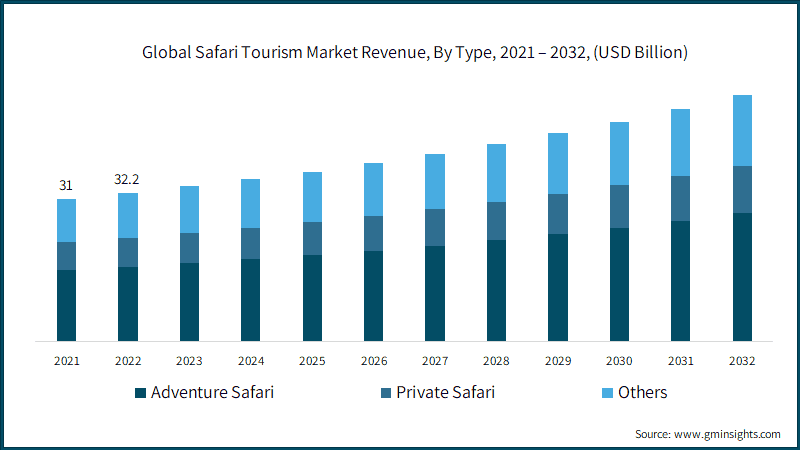The width and height of the screenshot is (800, 450).
Task: Select the Private Safari segment of the 2032 bar
Action: tap(742, 190)
